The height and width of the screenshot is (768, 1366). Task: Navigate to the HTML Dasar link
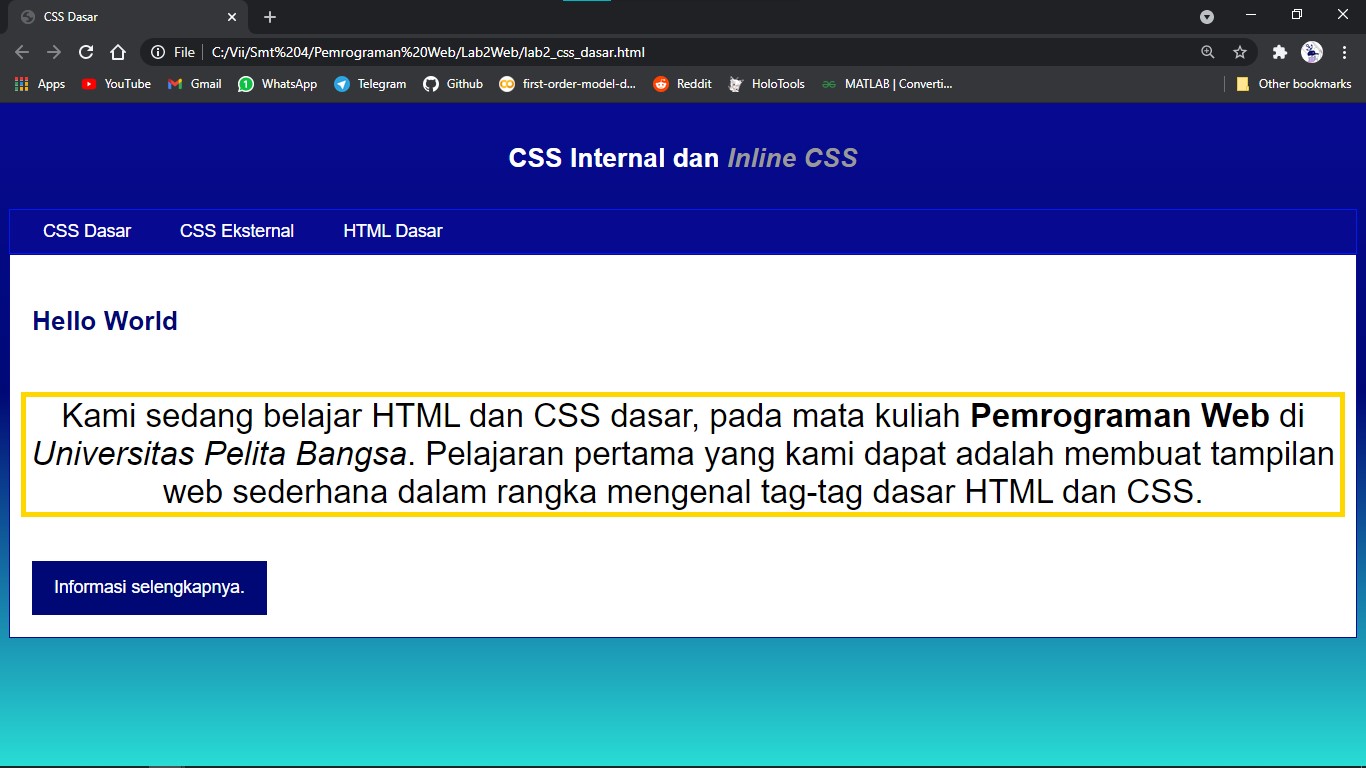point(392,231)
